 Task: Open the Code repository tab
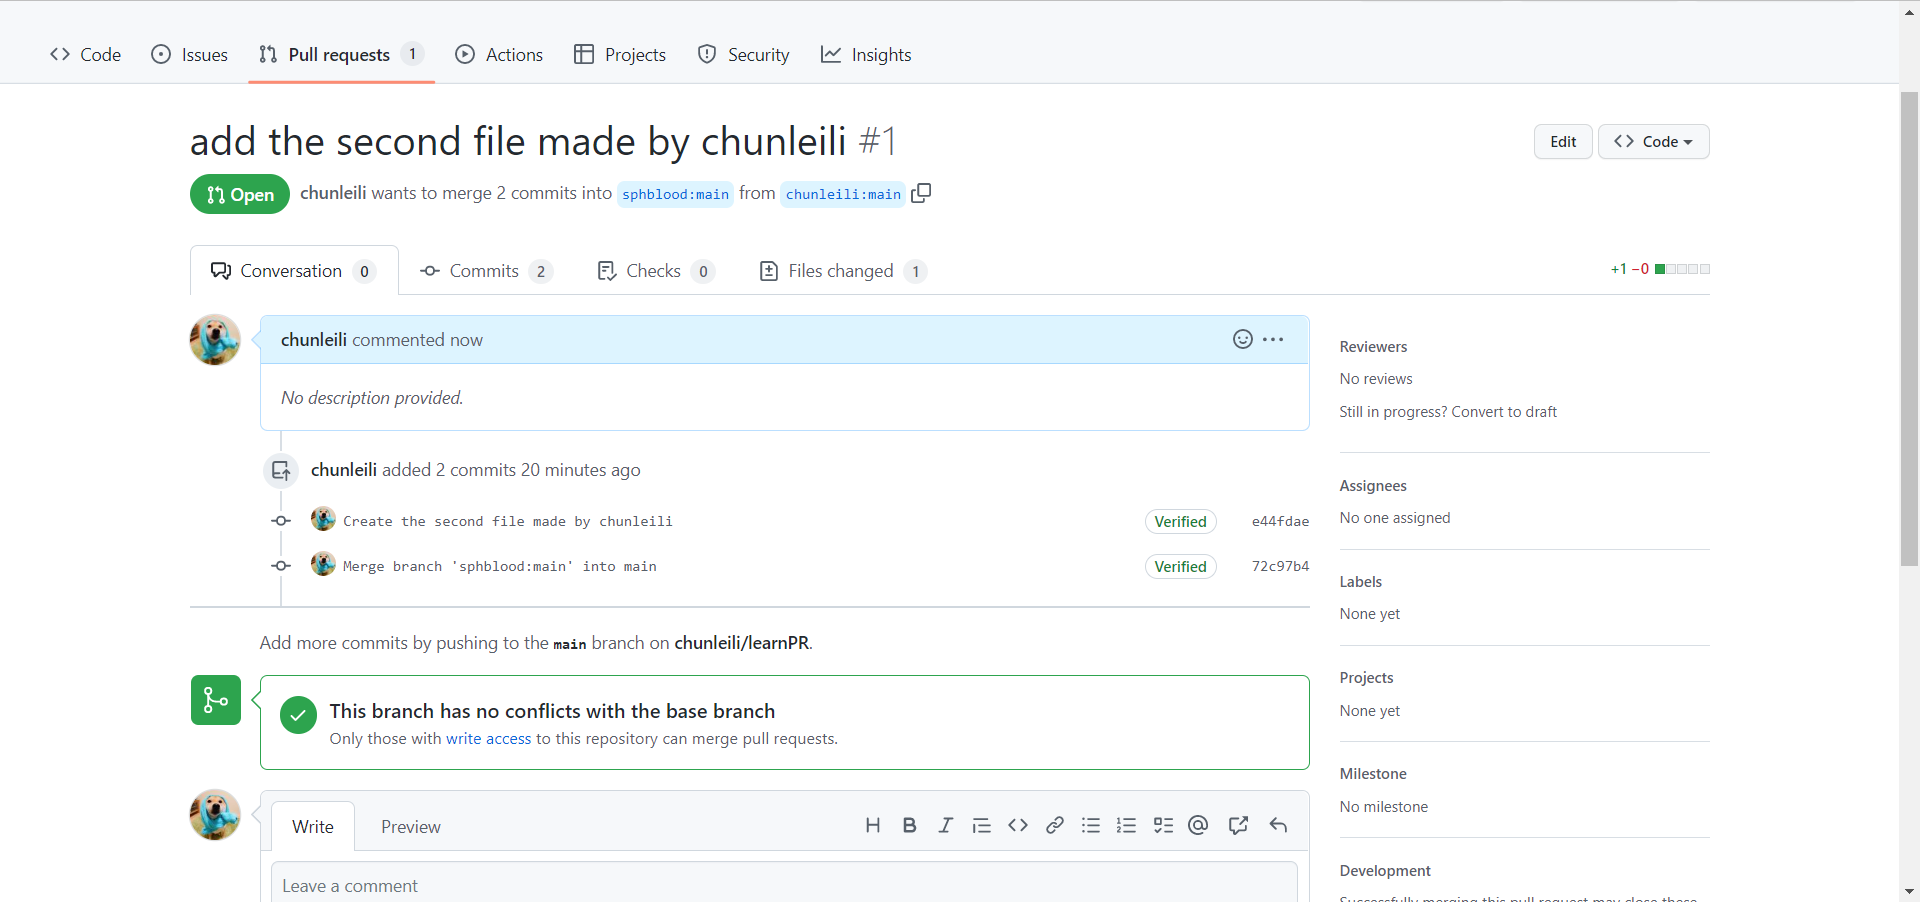pyautogui.click(x=85, y=55)
